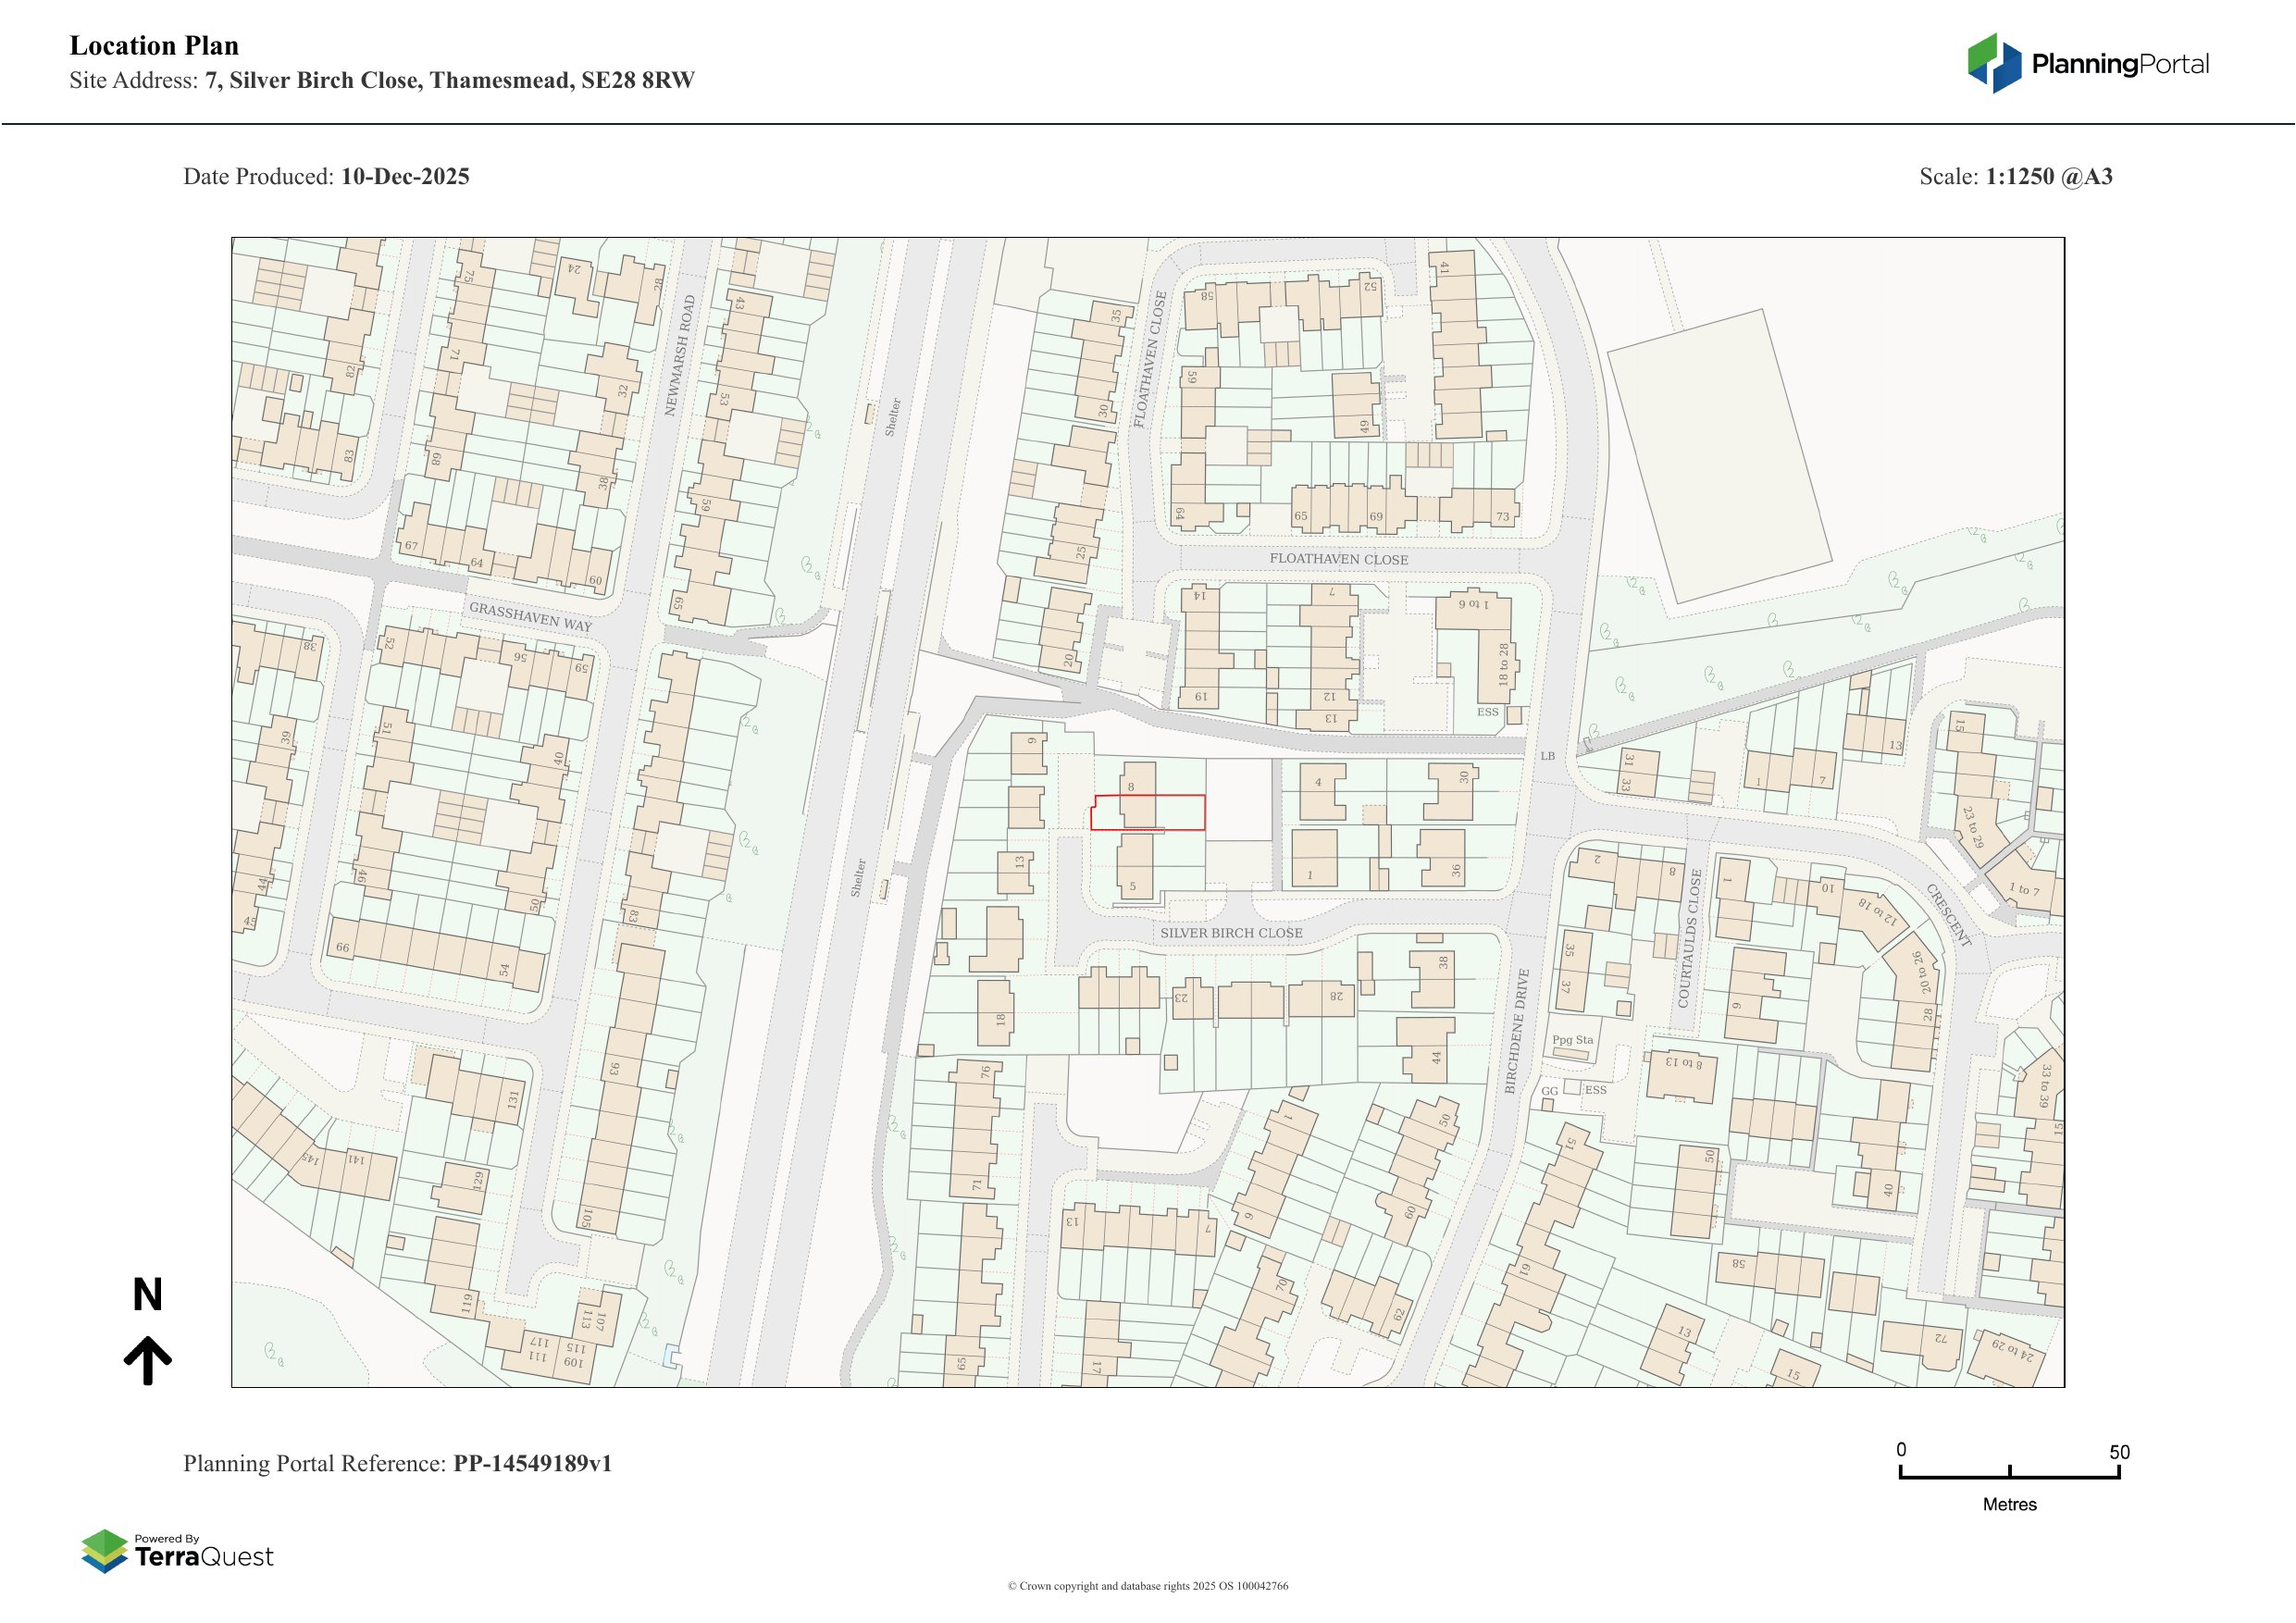This screenshot has width=2296, height=1623.
Task: Click the Location Plan heading
Action: click(x=154, y=46)
